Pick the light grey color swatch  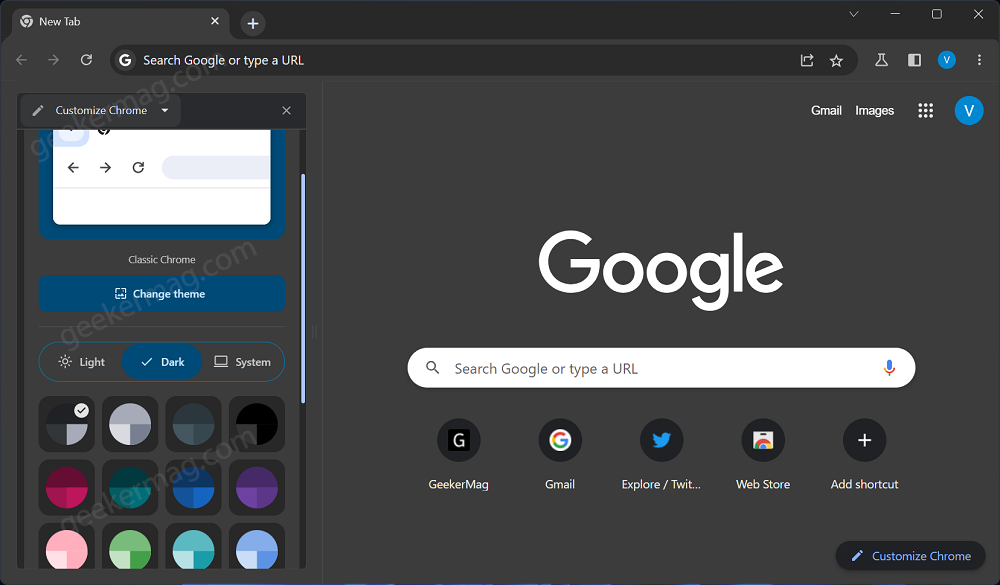(x=130, y=424)
